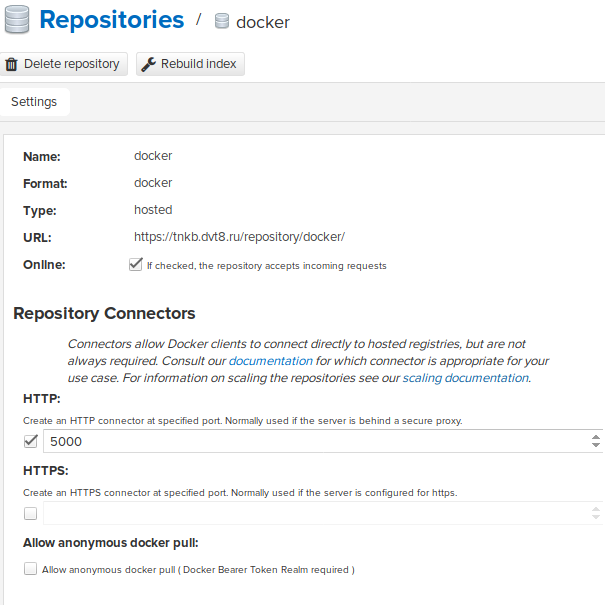
Task: Switch to the Settings tab
Action: pyautogui.click(x=34, y=102)
